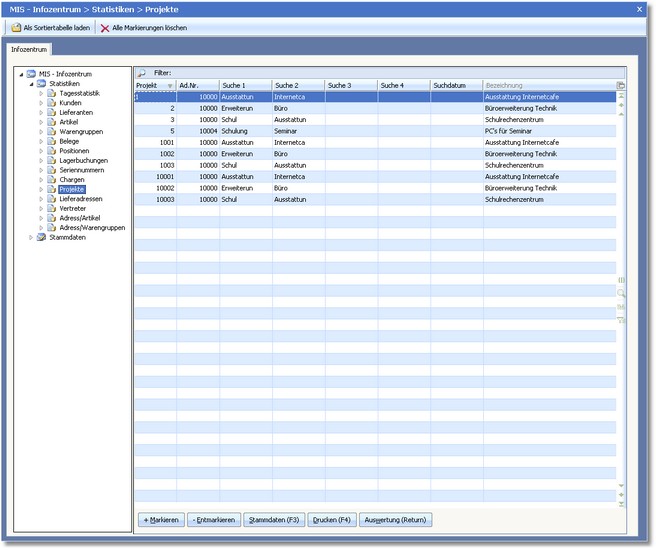Image resolution: width=656 pixels, height=550 pixels.
Task: Expand the Tagesstatistik tree node
Action: [41, 93]
